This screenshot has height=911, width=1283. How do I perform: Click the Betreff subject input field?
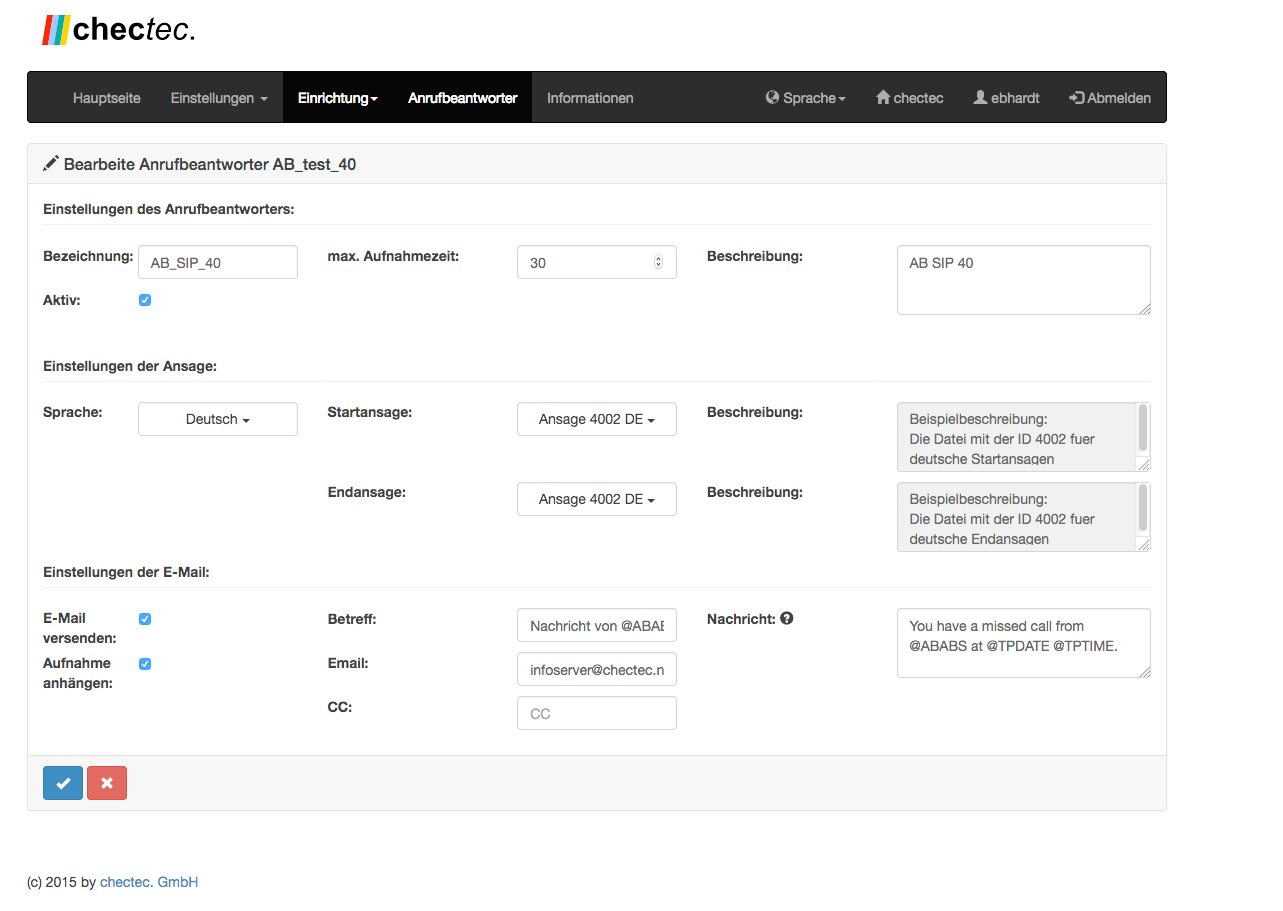click(x=597, y=625)
